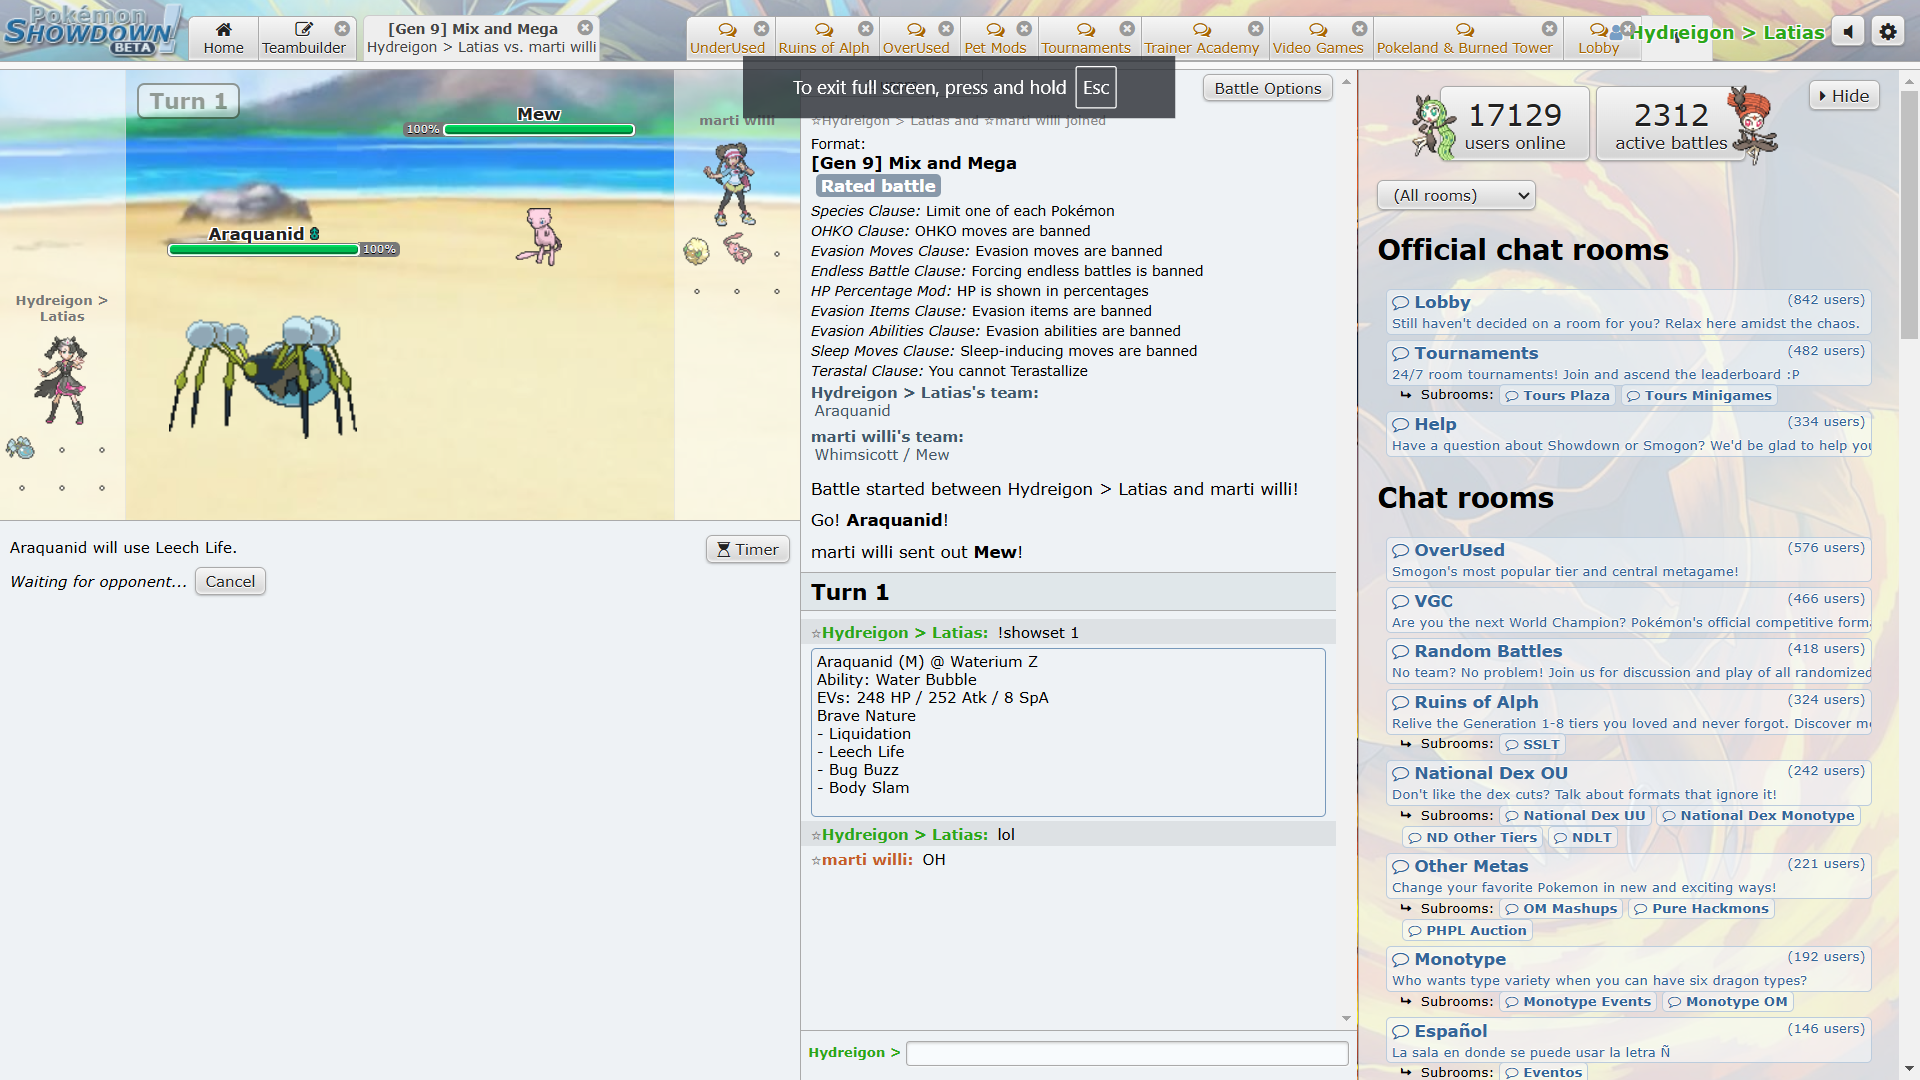Viewport: 1920px width, 1080px height.
Task: Cancel the Leech Life move choice
Action: (x=230, y=582)
